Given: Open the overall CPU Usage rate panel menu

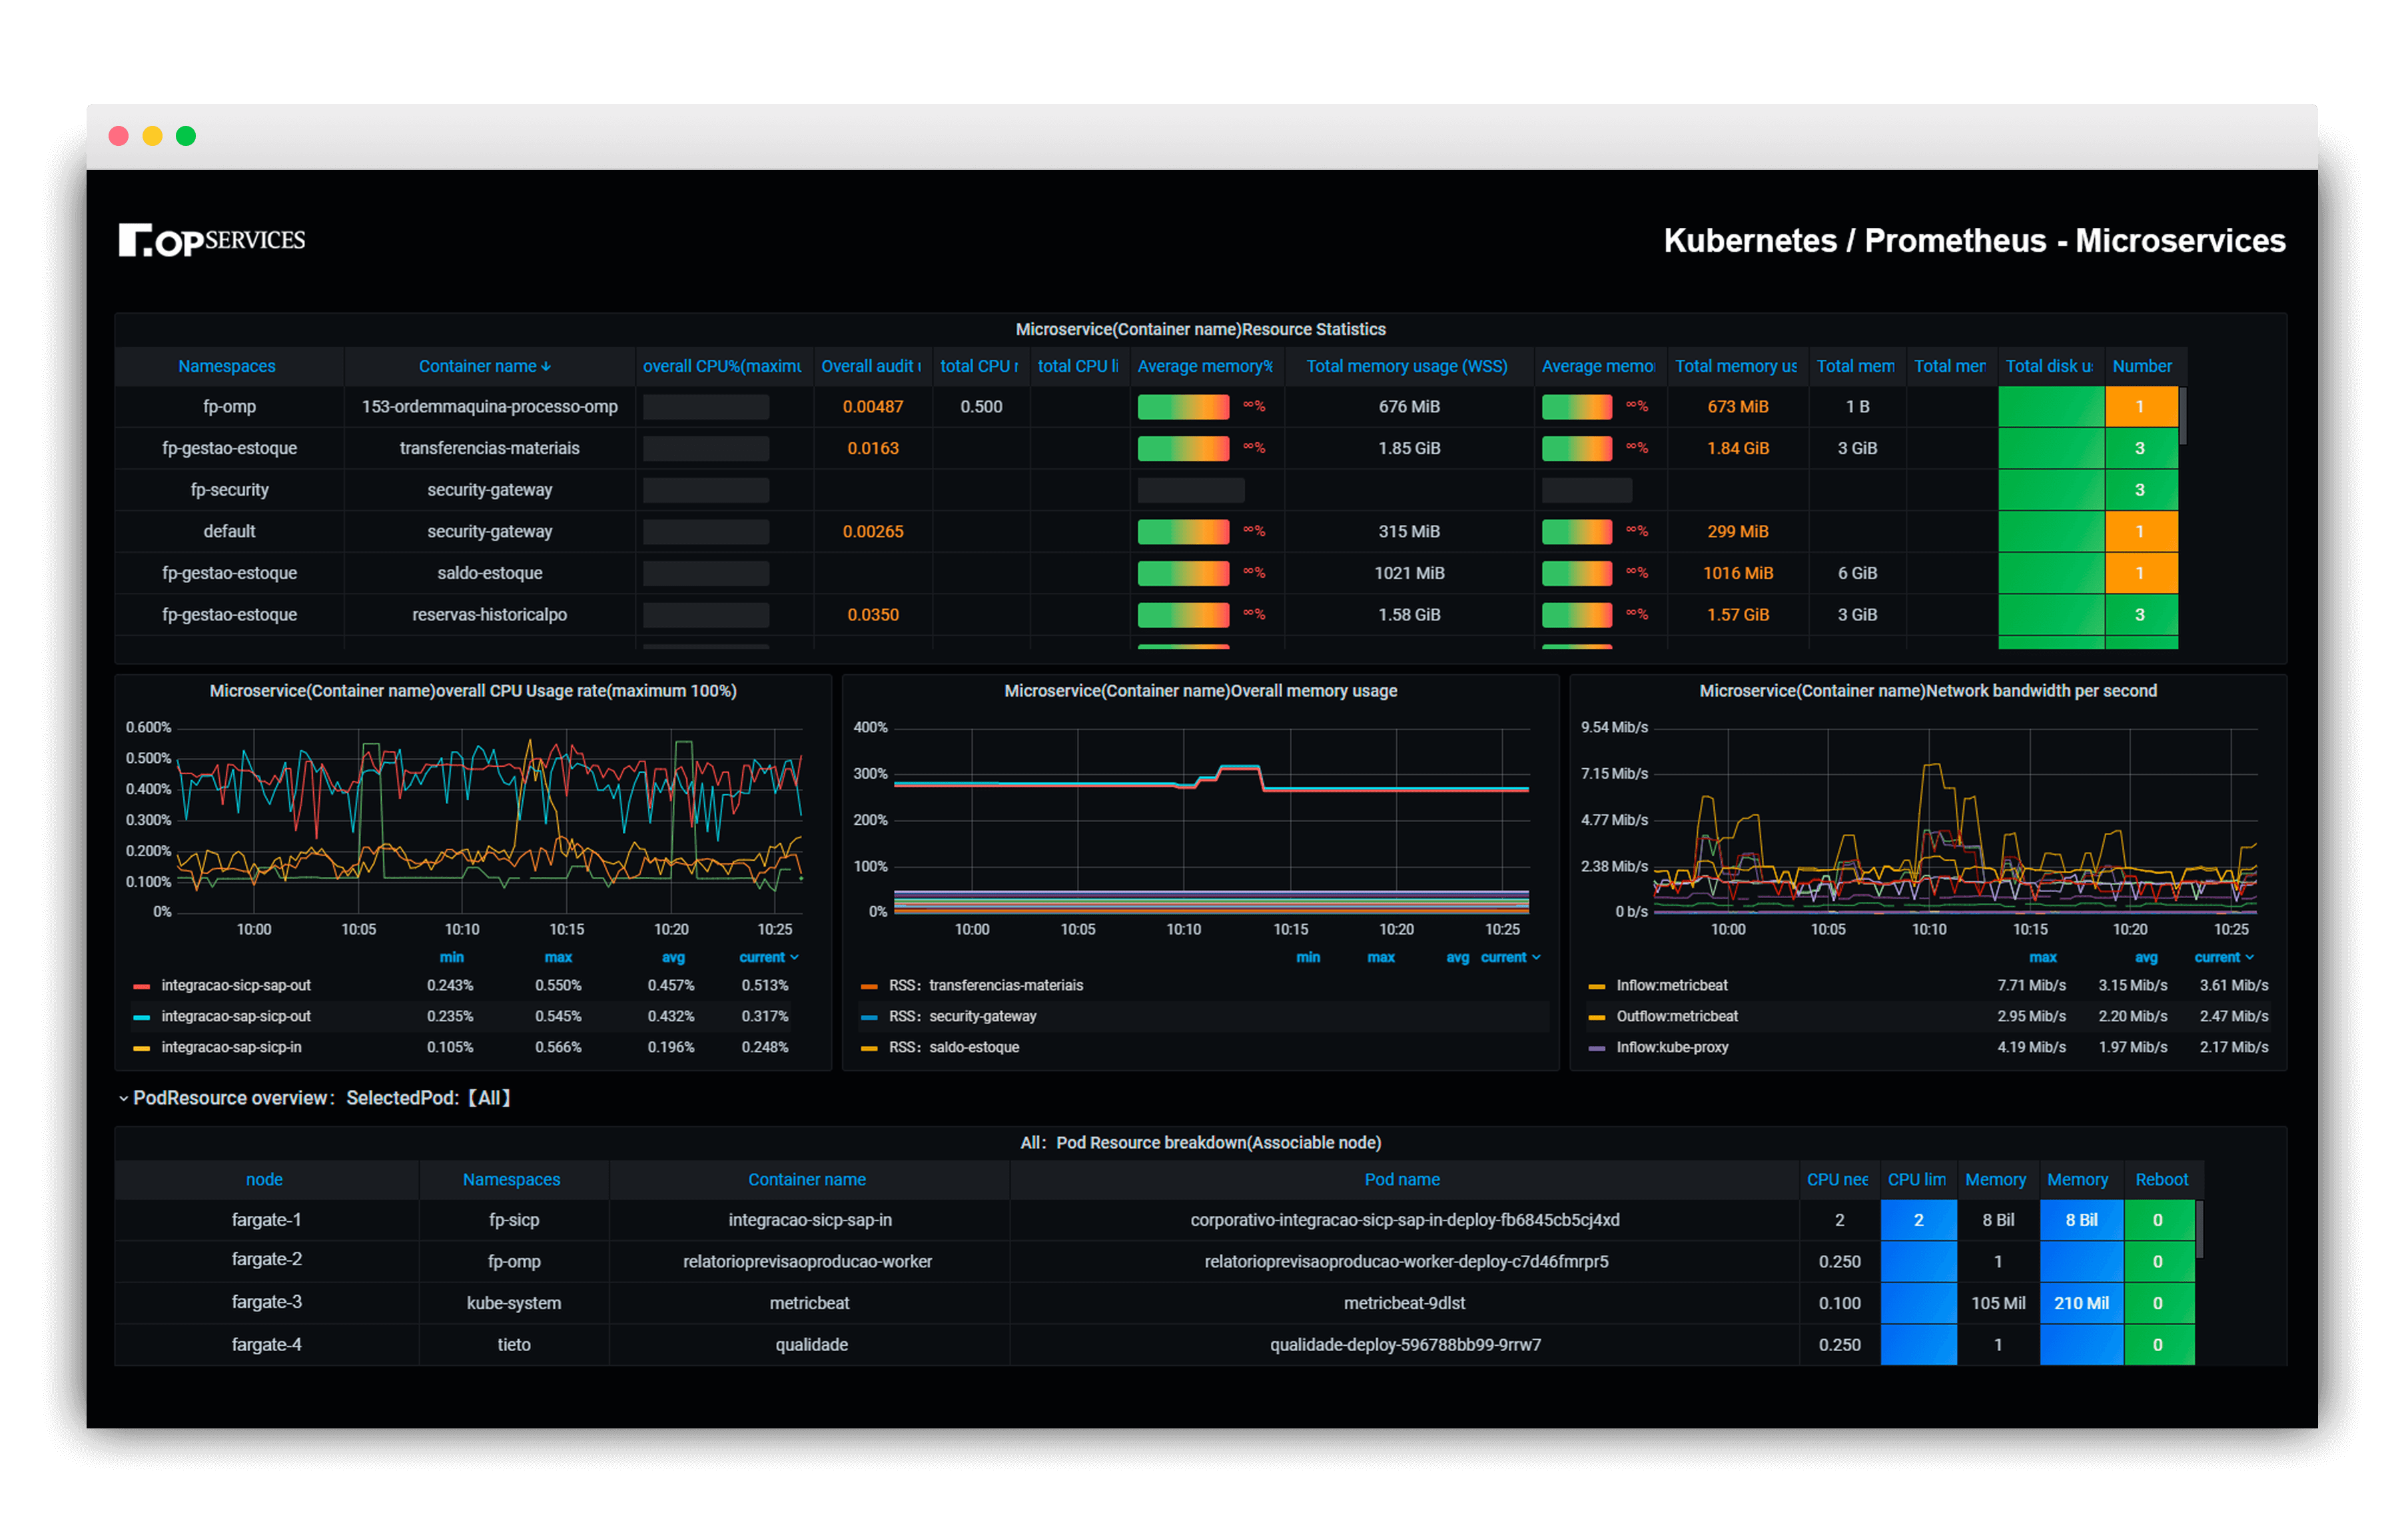Looking at the screenshot, I should (473, 691).
